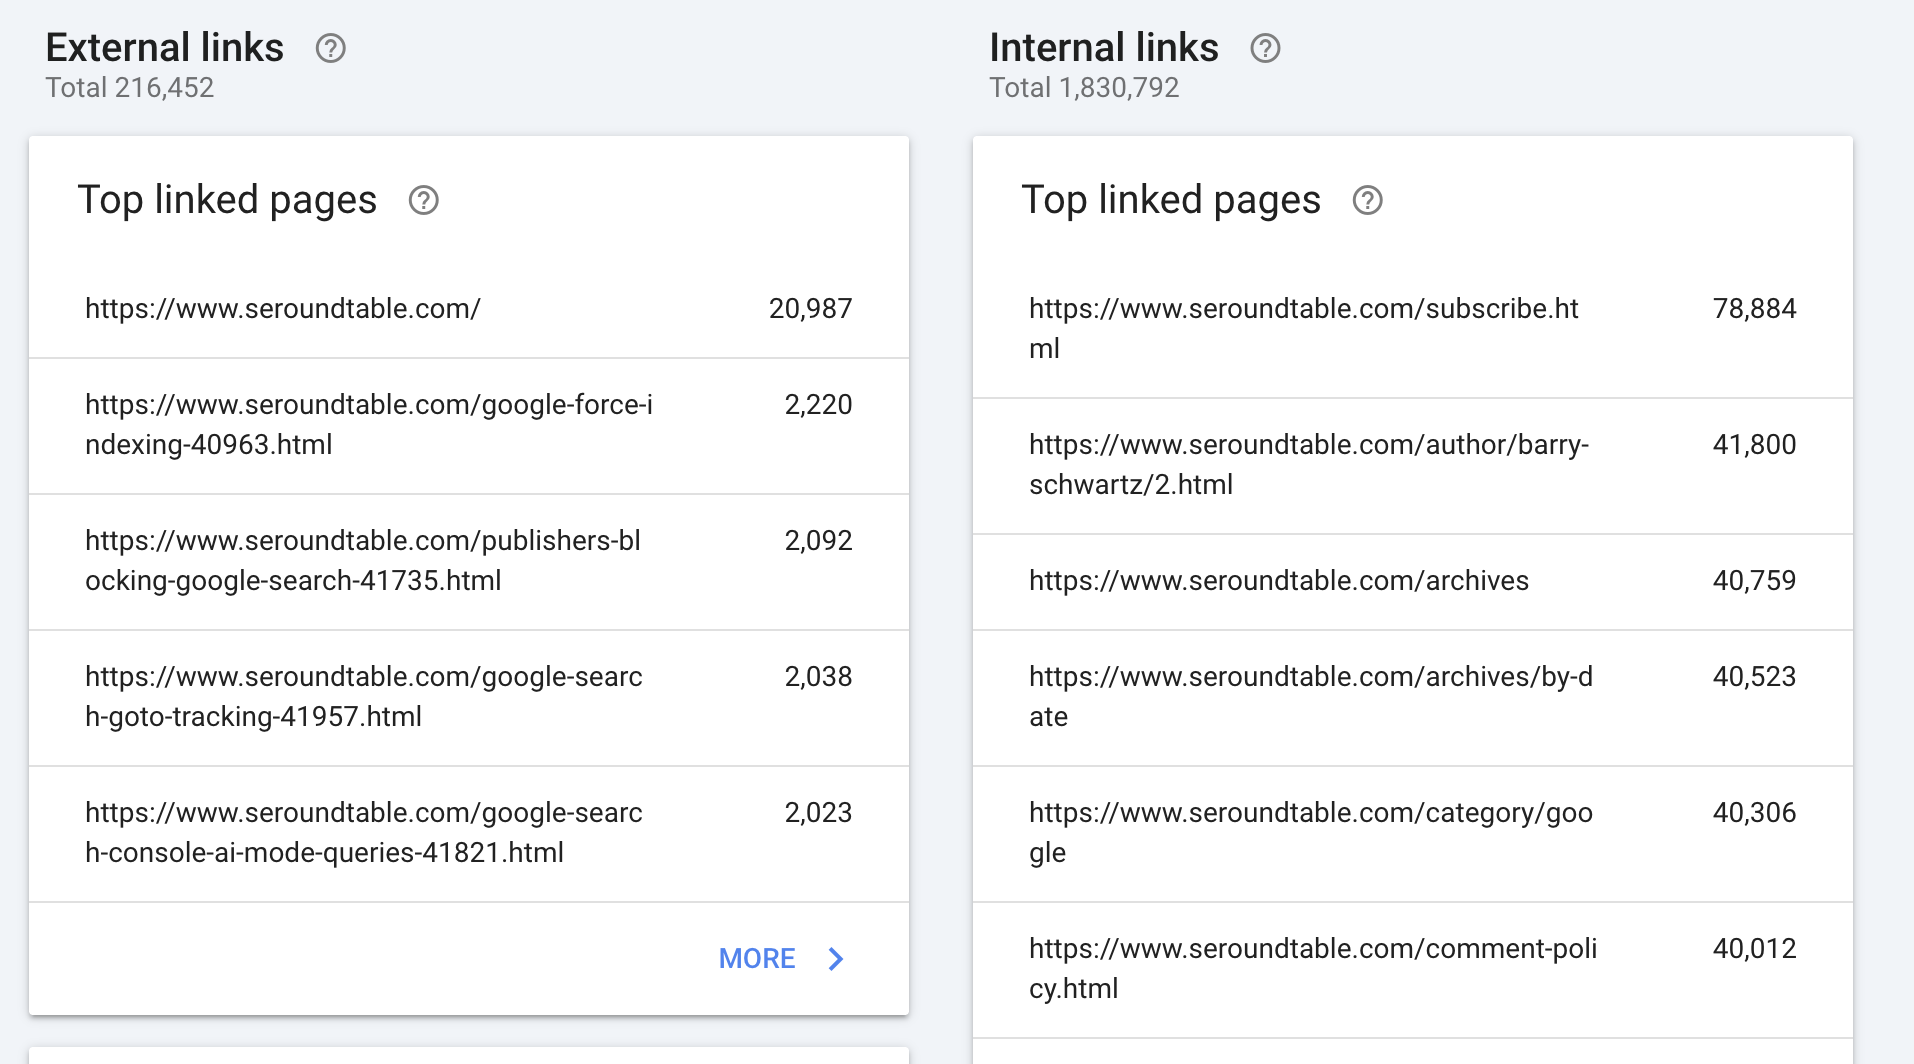Select author/barry-schwartz/2.html row
The image size is (1914, 1064).
(1413, 466)
